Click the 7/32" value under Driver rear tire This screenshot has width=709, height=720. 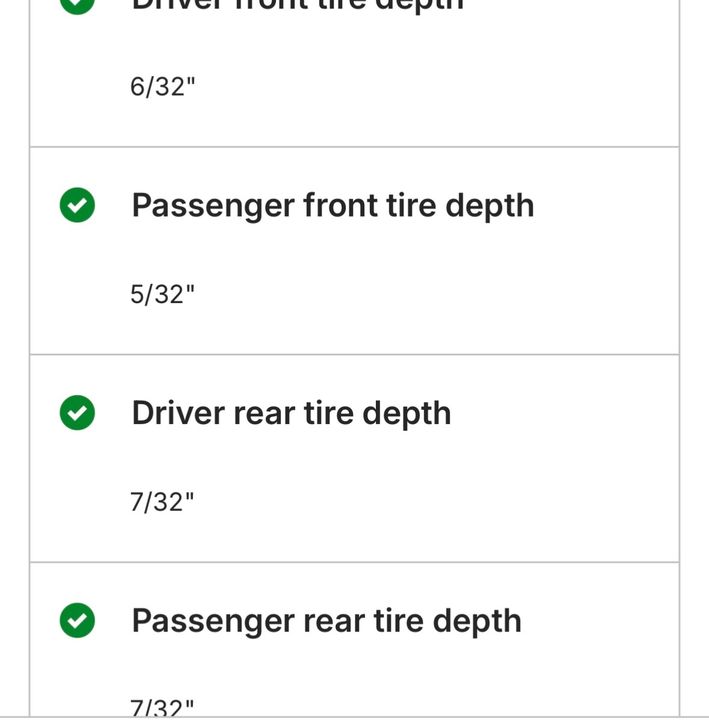[162, 502]
